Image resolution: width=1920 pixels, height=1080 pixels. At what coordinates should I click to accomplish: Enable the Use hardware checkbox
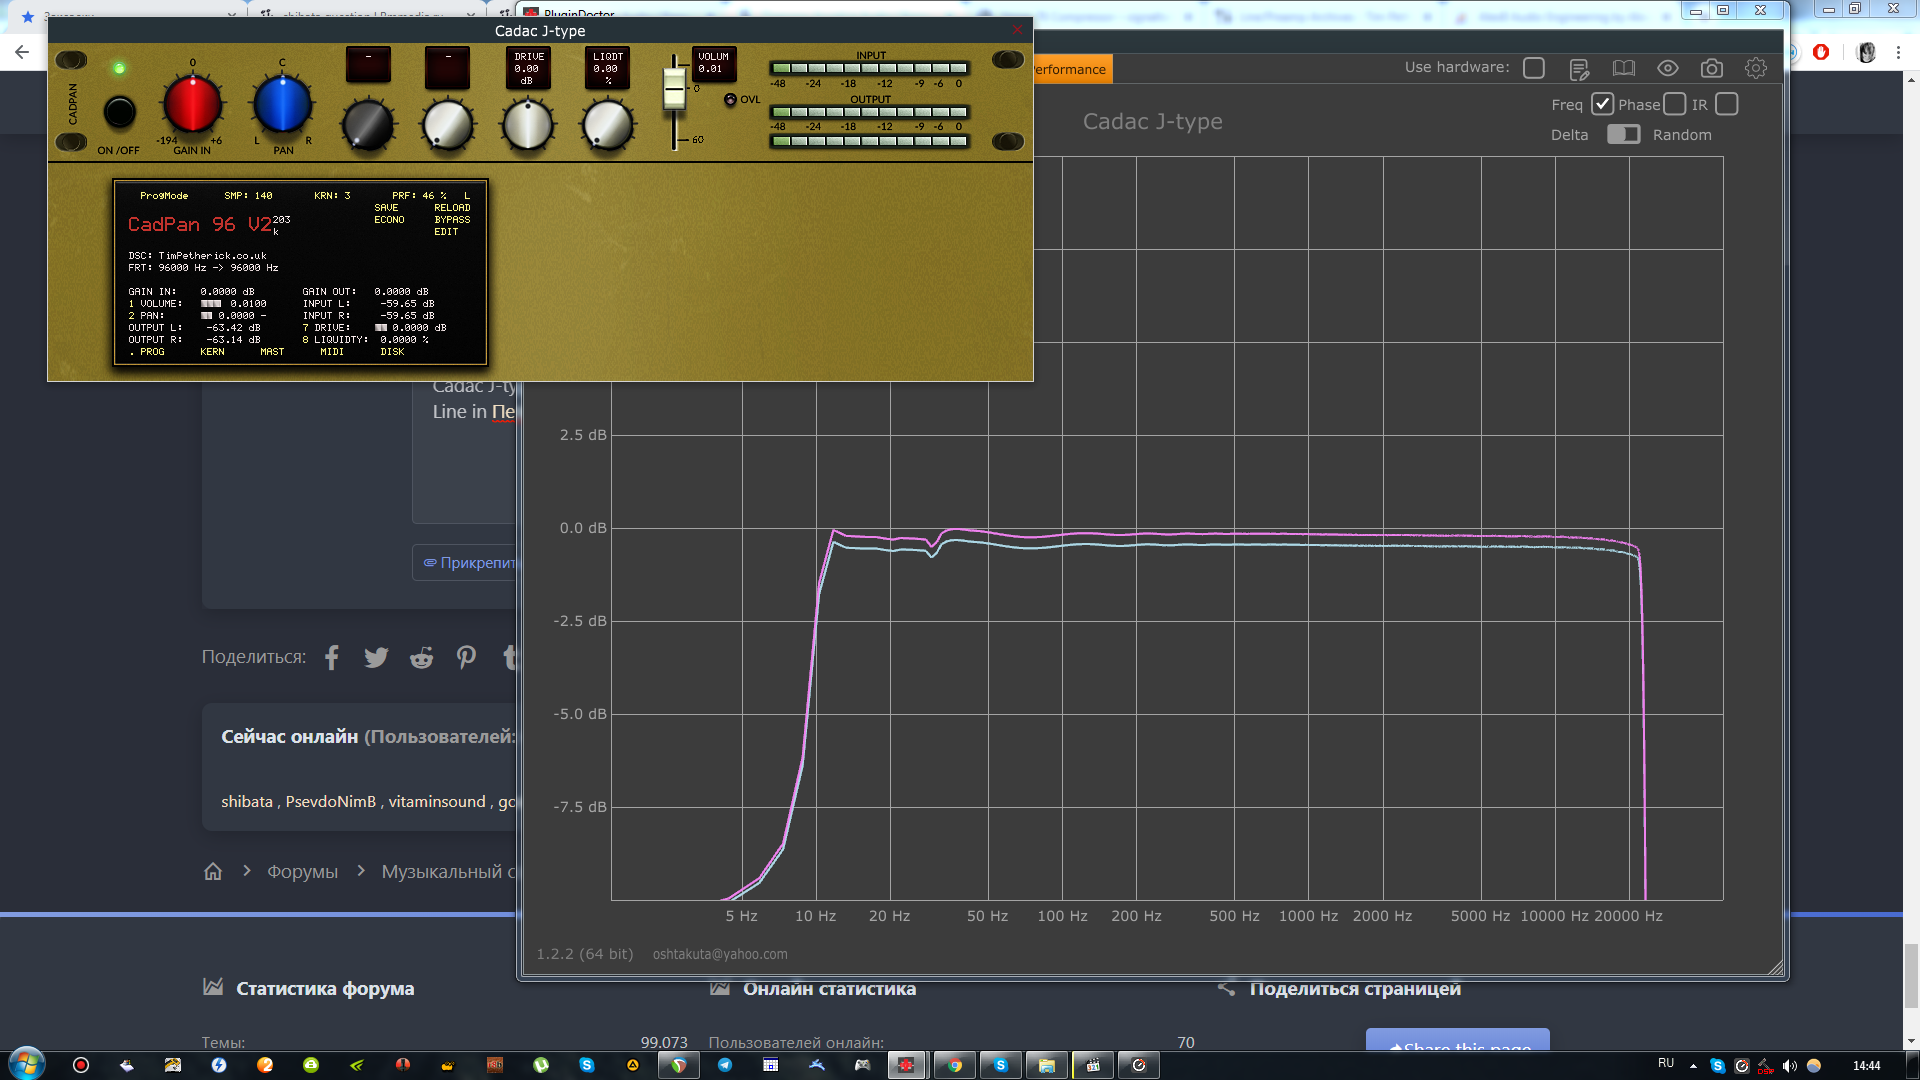point(1534,68)
